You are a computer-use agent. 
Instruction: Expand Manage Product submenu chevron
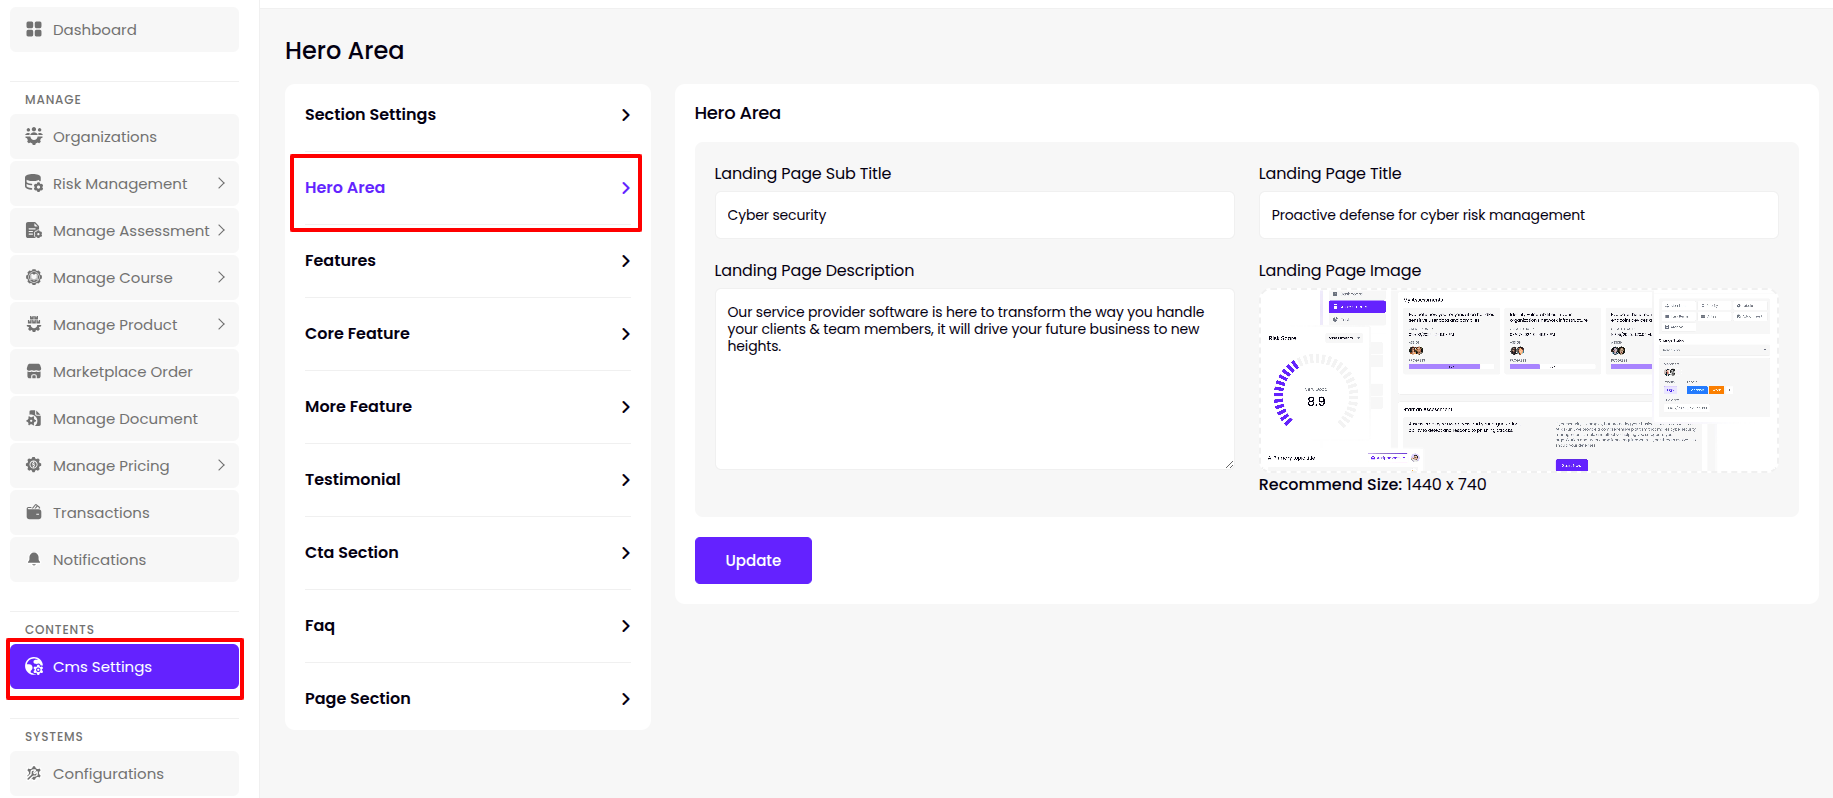click(221, 324)
